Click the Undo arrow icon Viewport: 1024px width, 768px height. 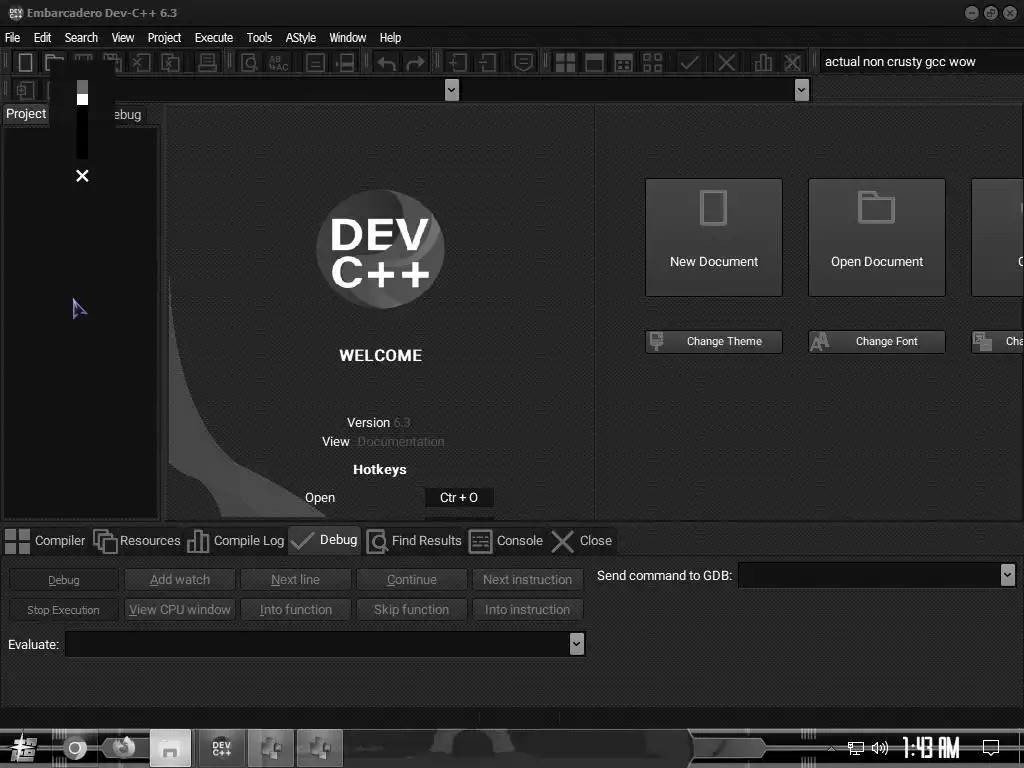[x=387, y=63]
